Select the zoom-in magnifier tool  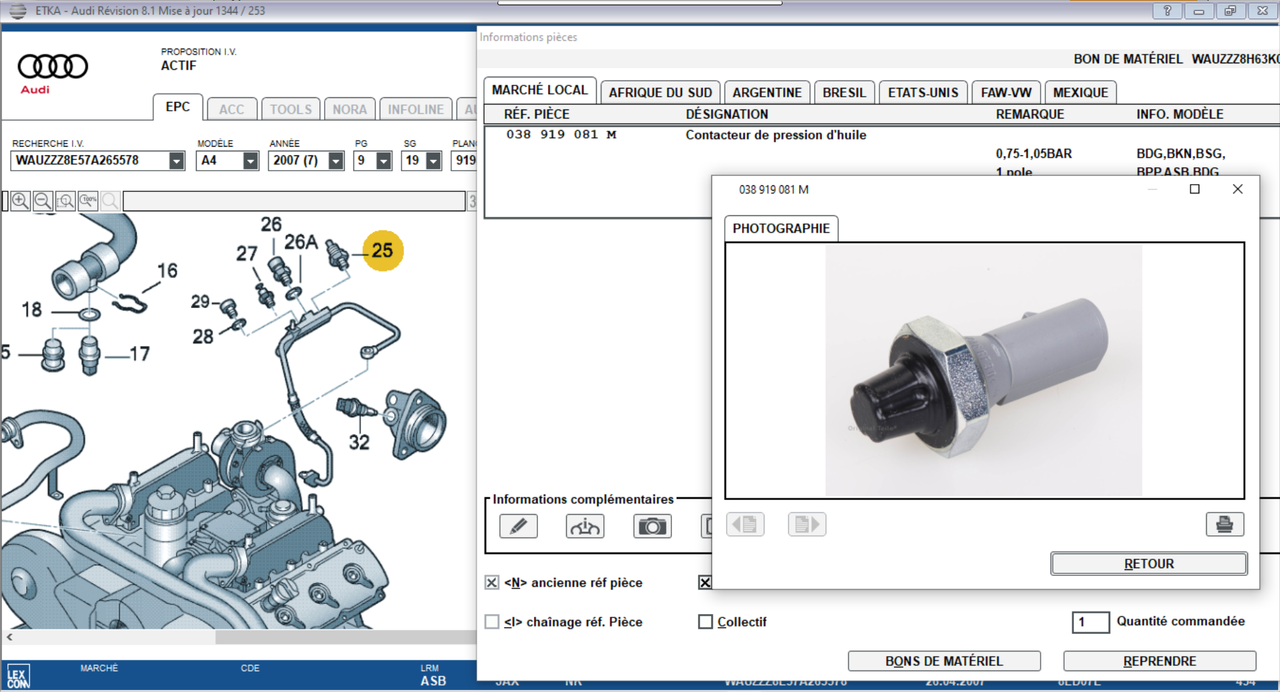click(x=20, y=201)
